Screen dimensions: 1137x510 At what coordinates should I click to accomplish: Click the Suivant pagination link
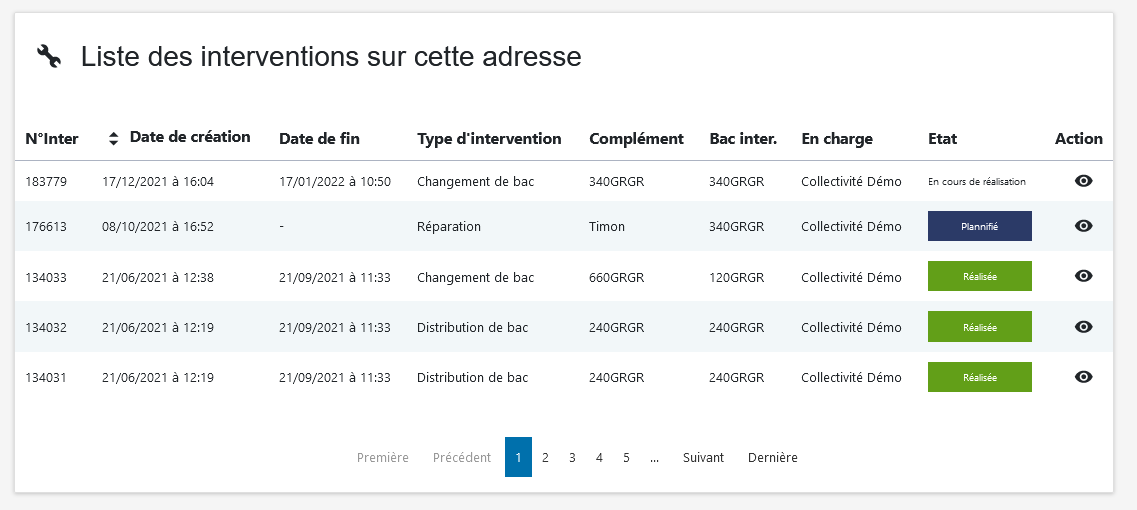[x=703, y=458]
